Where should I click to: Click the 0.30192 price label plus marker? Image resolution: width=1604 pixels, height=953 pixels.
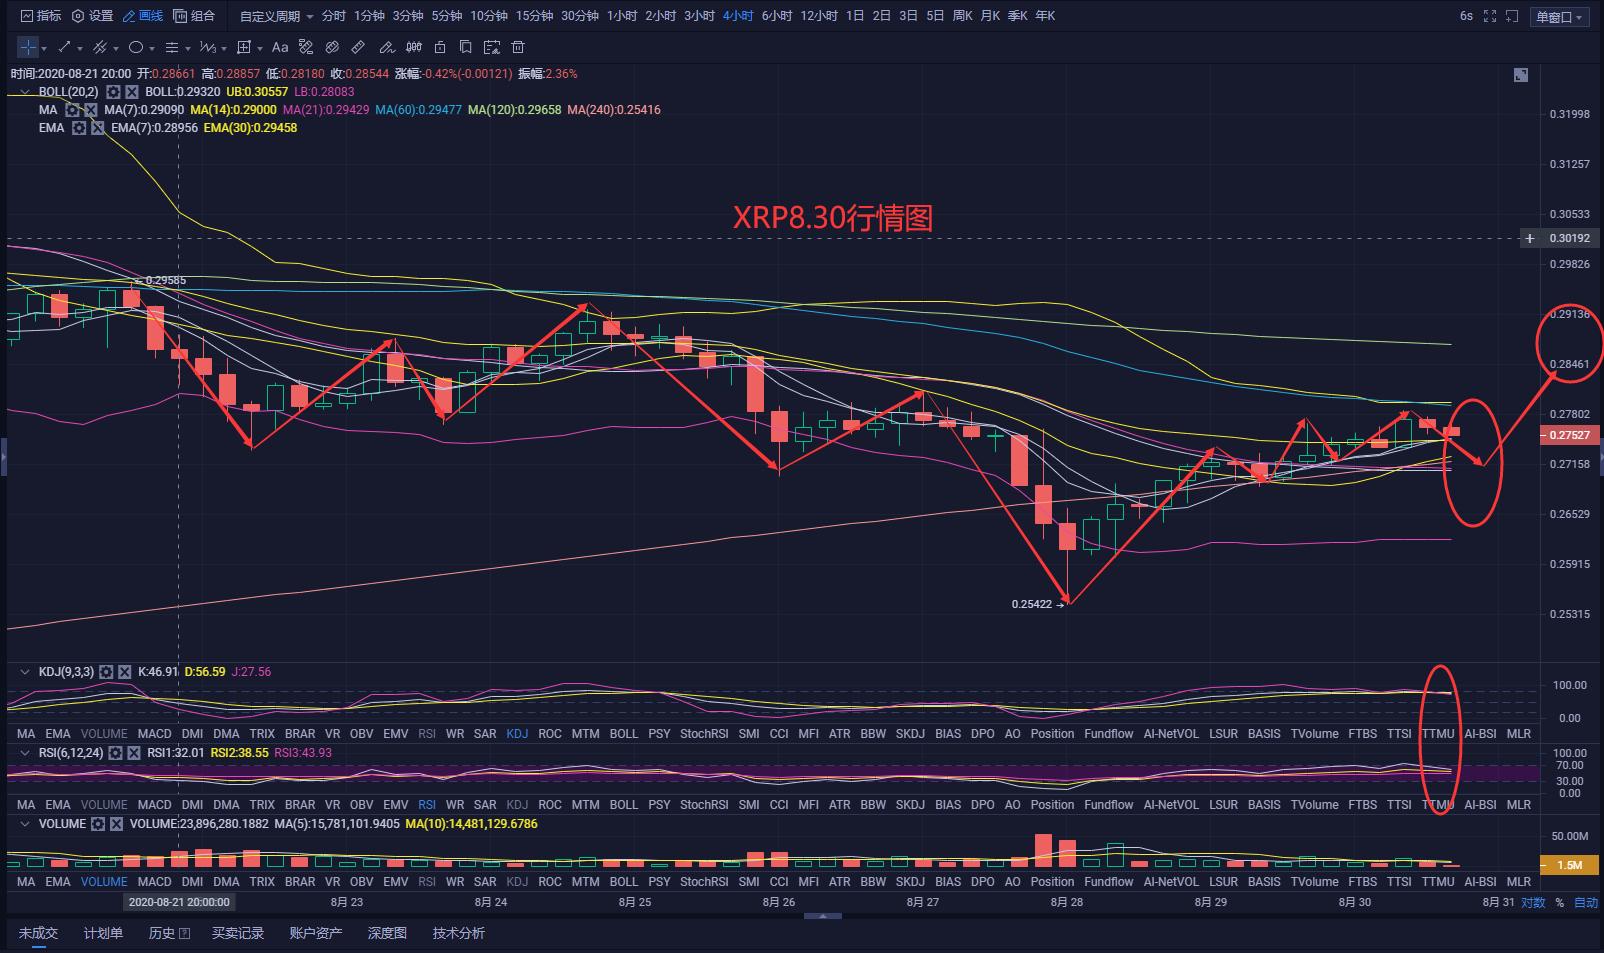point(1530,238)
